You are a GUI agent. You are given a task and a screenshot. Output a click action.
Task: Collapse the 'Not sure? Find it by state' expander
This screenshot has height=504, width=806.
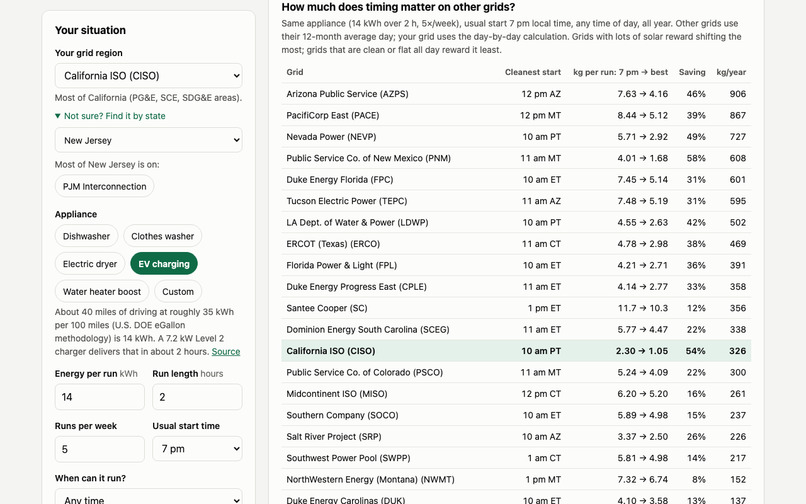point(110,116)
